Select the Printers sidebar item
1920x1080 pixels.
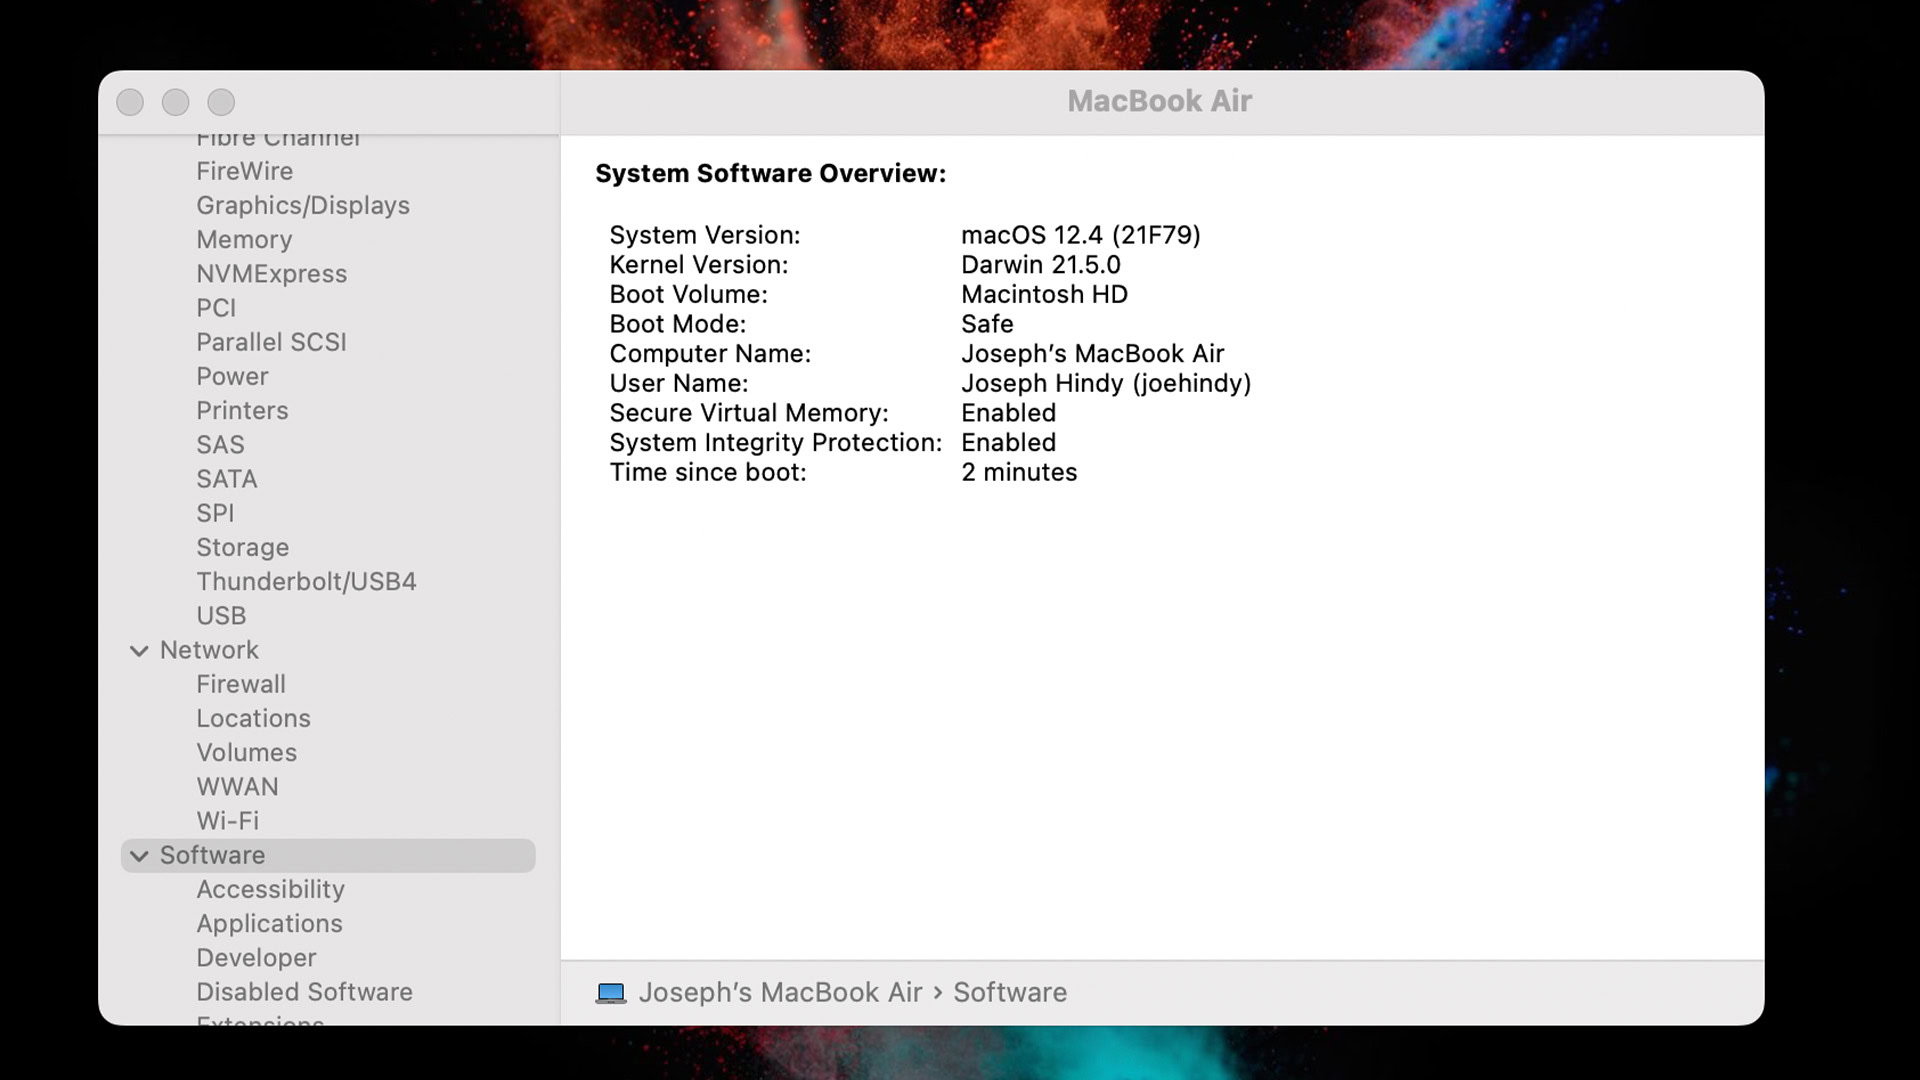(242, 411)
